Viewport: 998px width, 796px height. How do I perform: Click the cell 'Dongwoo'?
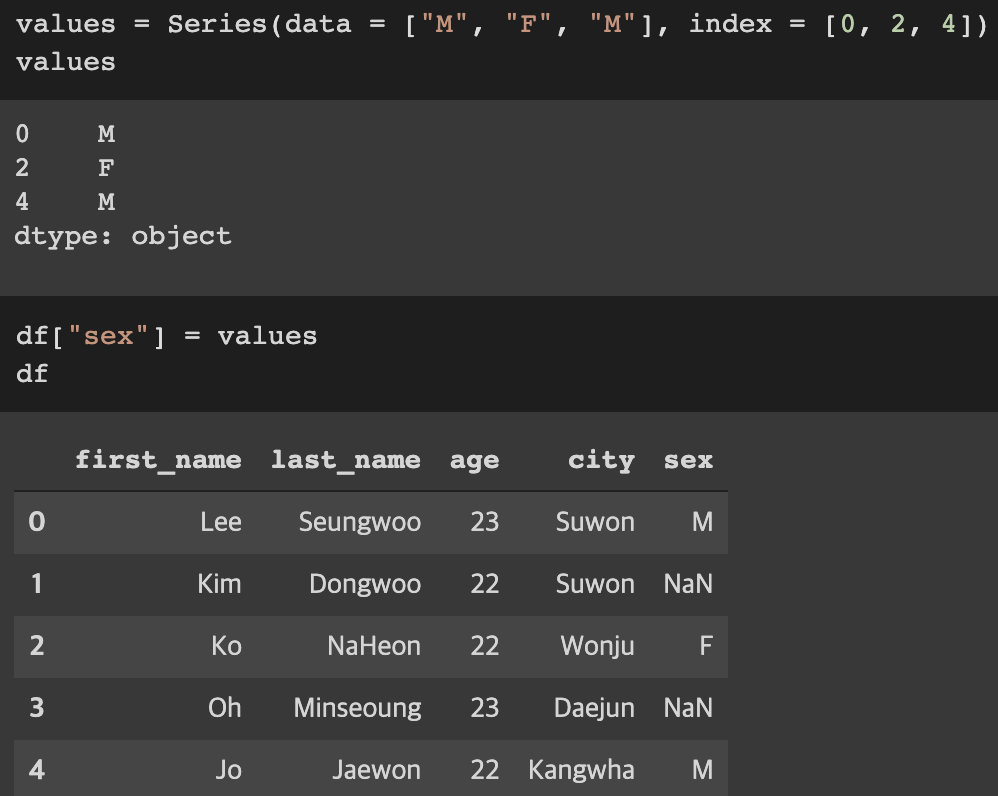pyautogui.click(x=365, y=584)
